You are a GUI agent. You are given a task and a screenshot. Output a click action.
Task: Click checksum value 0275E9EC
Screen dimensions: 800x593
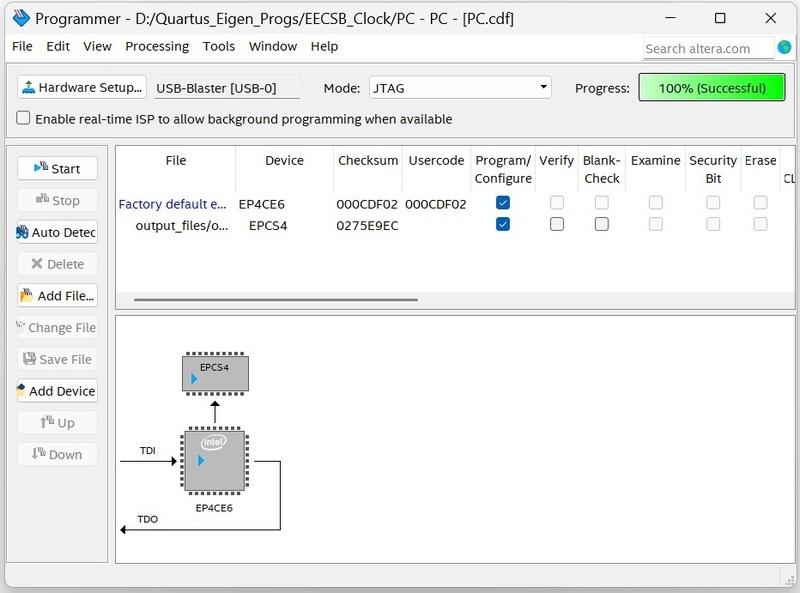[x=367, y=226]
